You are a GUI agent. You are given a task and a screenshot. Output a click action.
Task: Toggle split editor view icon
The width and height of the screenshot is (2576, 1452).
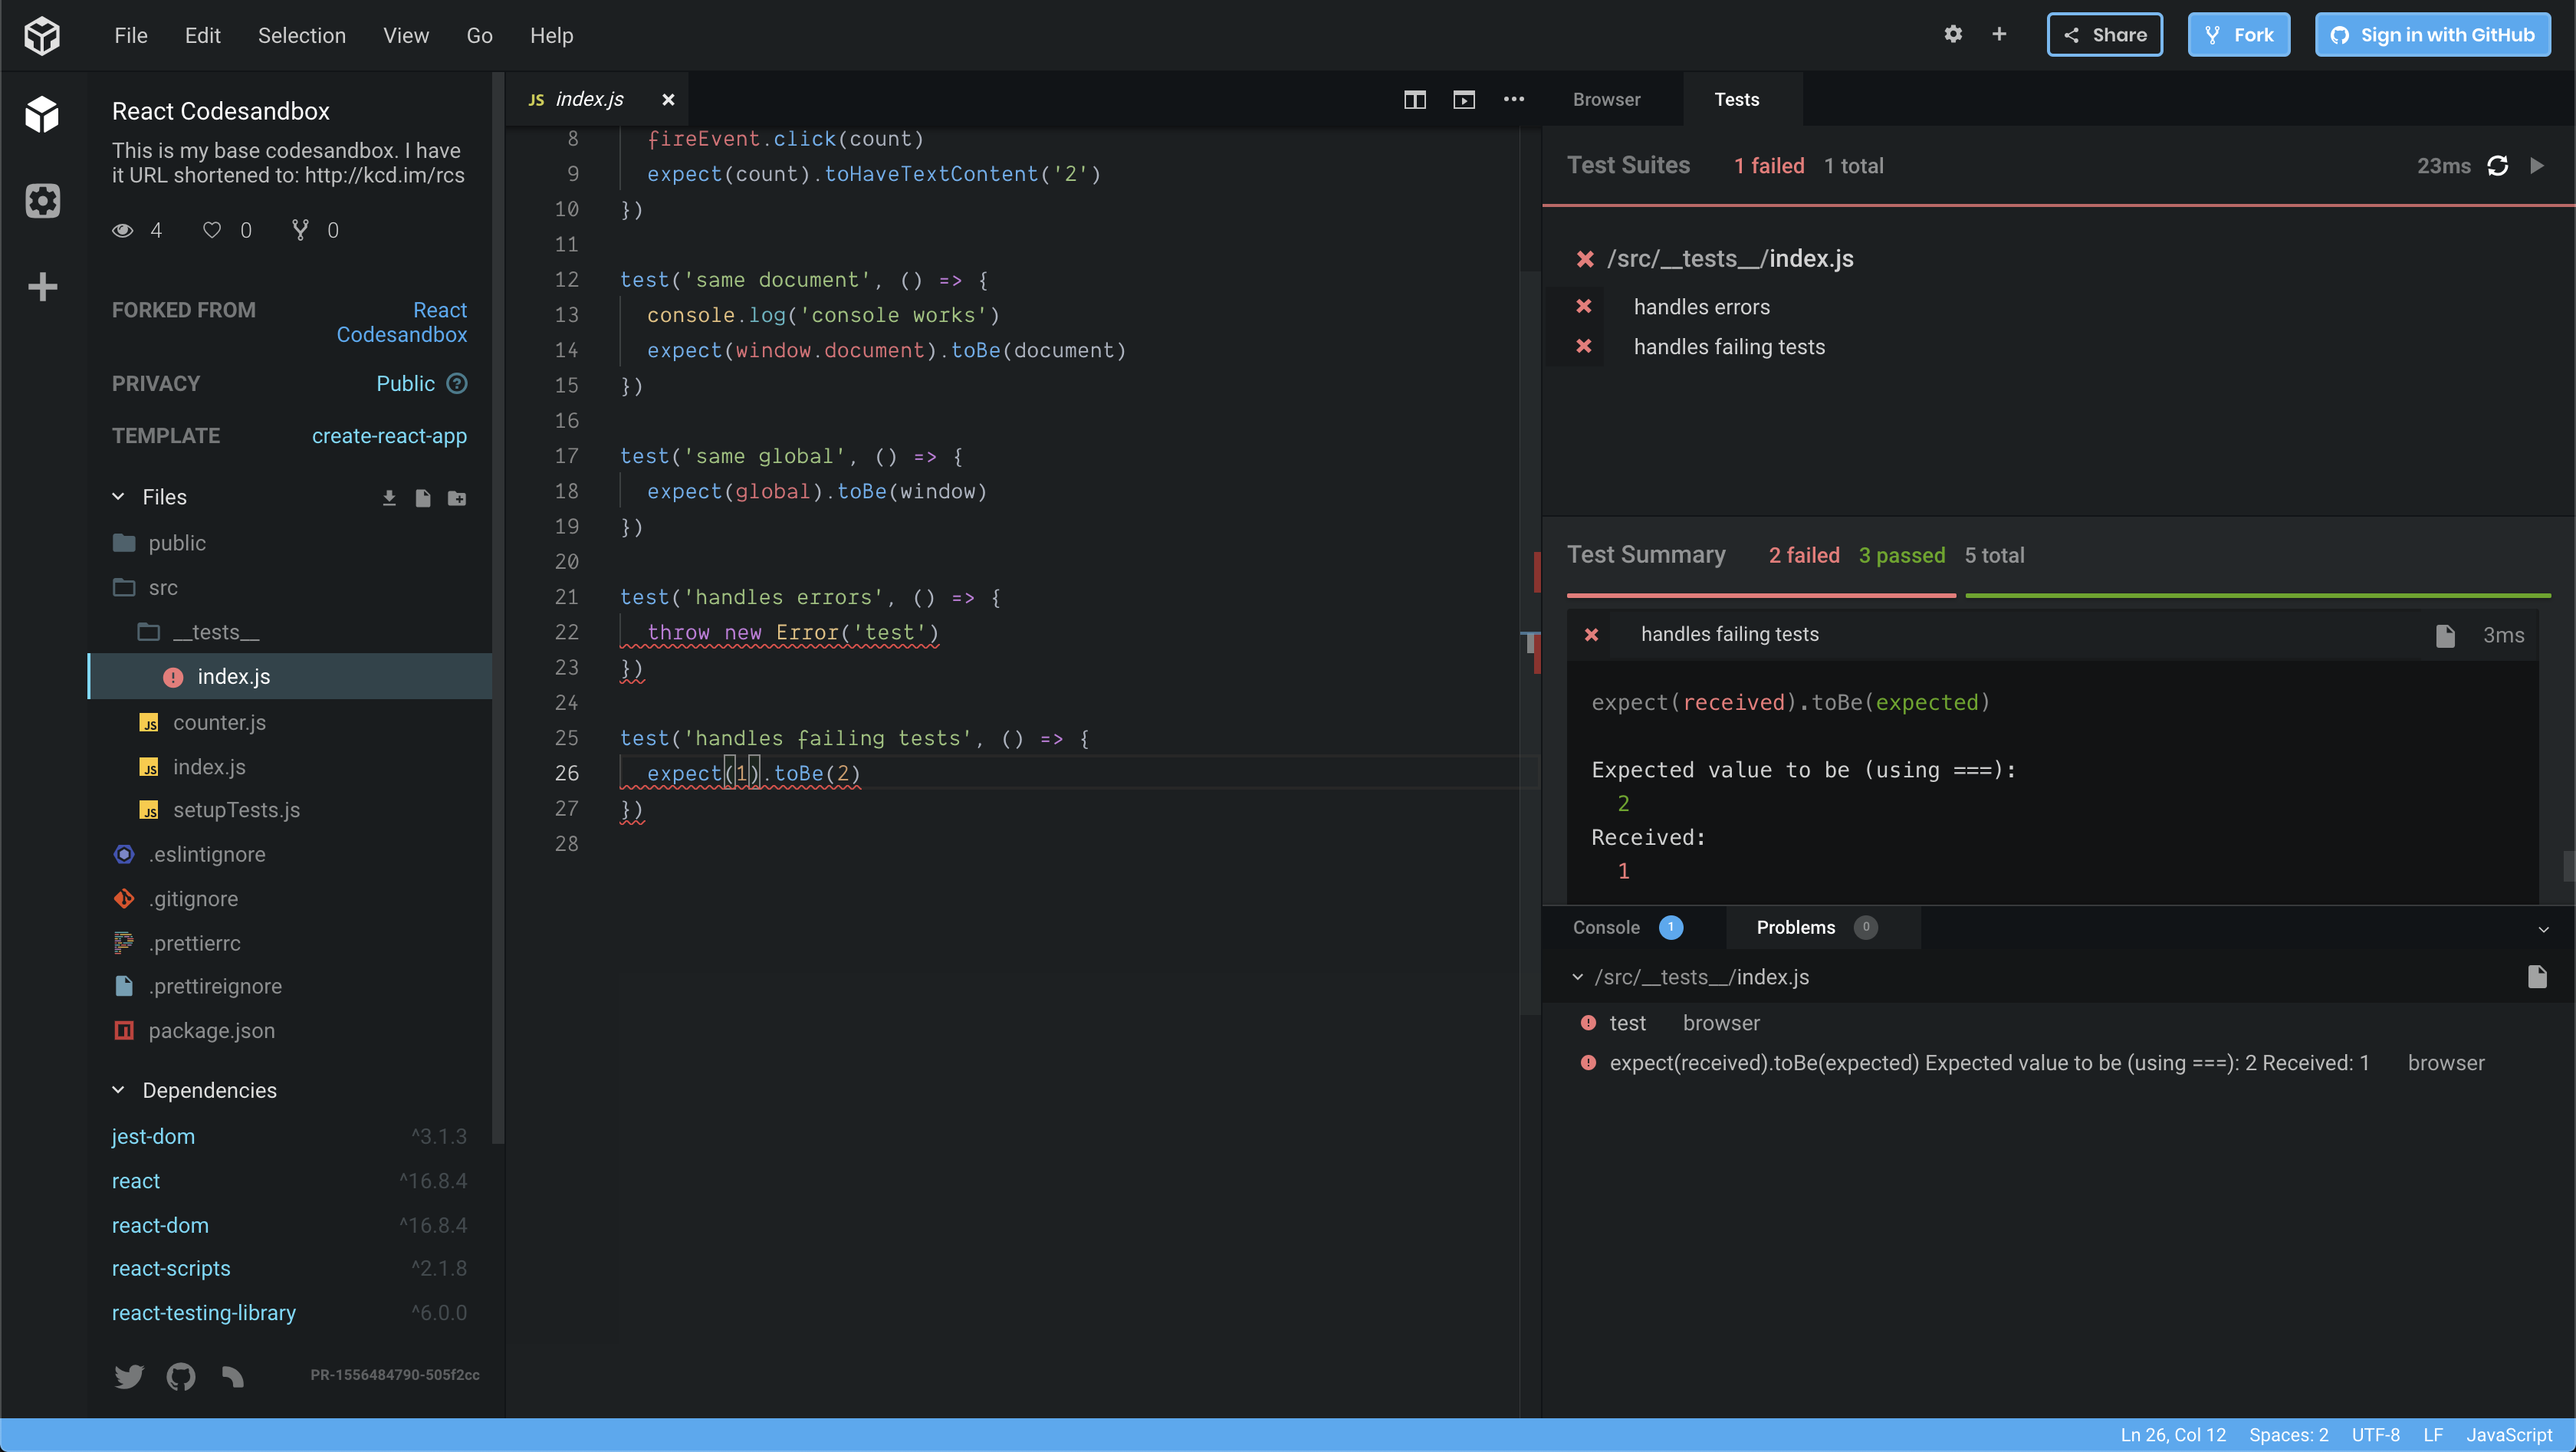click(1414, 99)
